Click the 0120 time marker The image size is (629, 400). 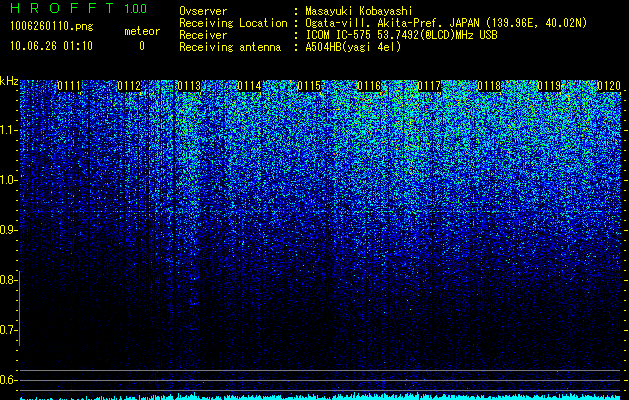point(609,86)
